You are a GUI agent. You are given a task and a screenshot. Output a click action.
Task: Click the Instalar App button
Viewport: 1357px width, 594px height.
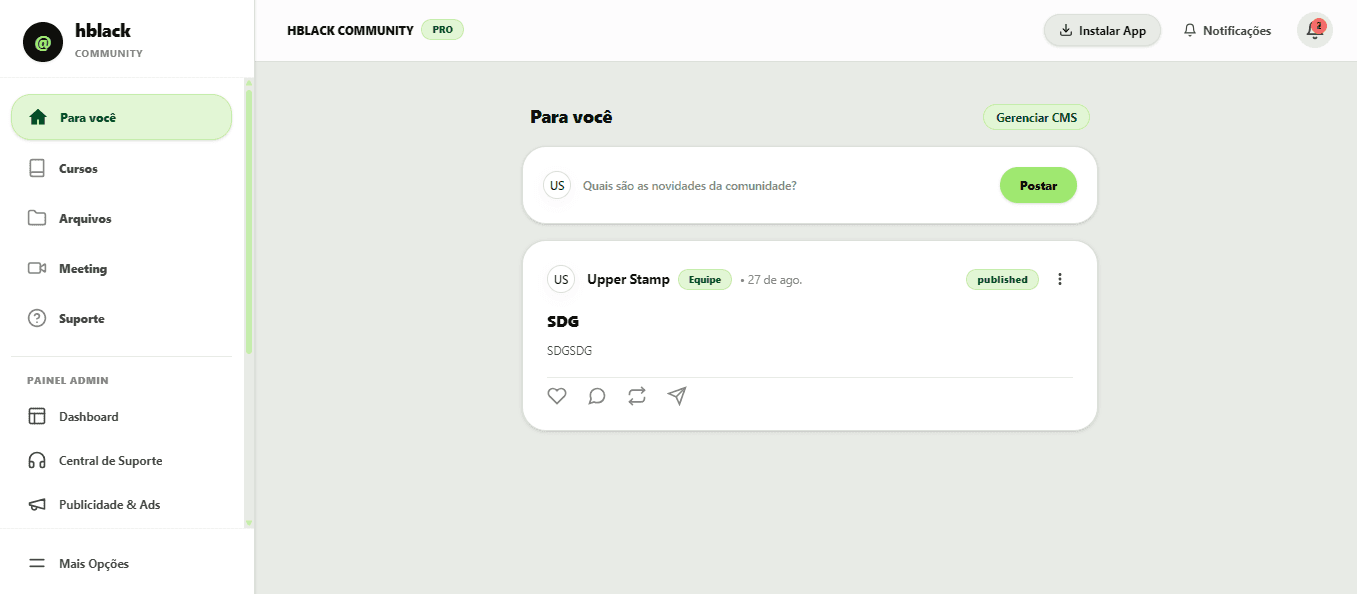[1102, 30]
